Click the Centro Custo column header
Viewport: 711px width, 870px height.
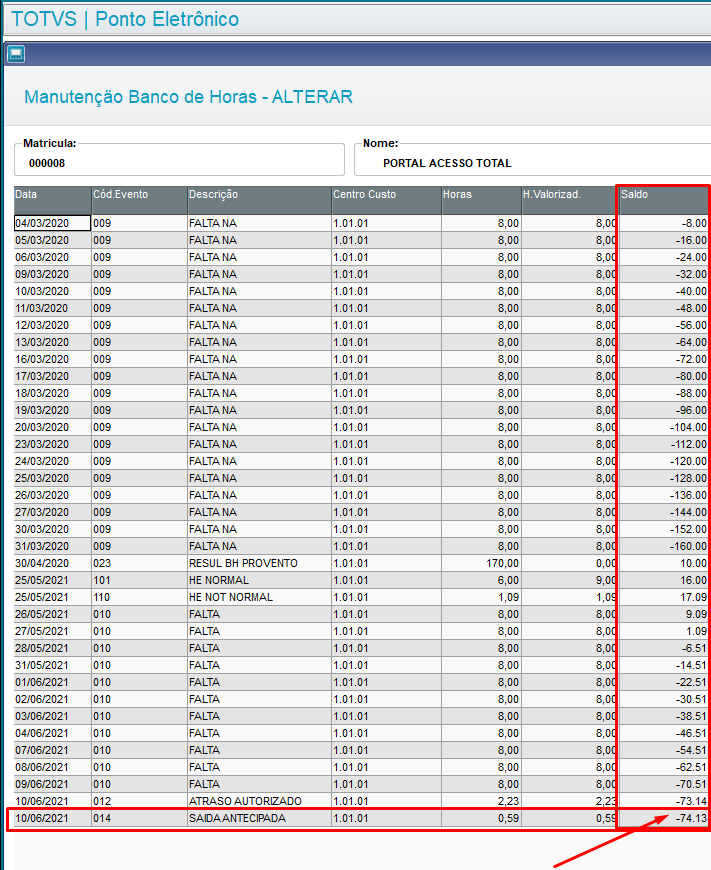pos(386,200)
